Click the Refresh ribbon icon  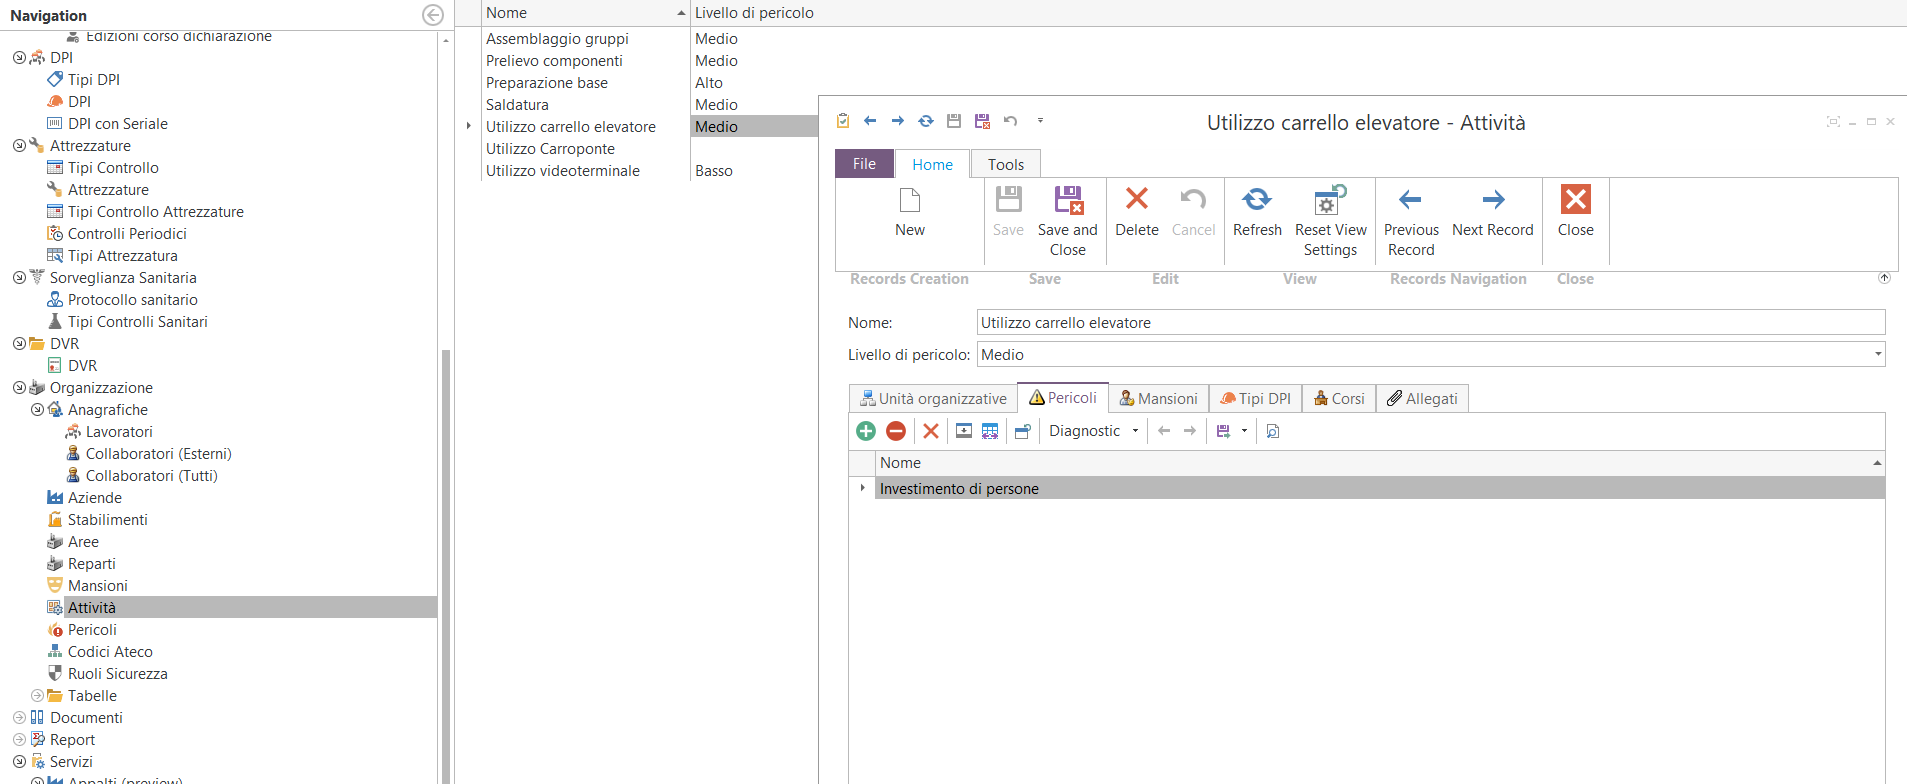1257,200
